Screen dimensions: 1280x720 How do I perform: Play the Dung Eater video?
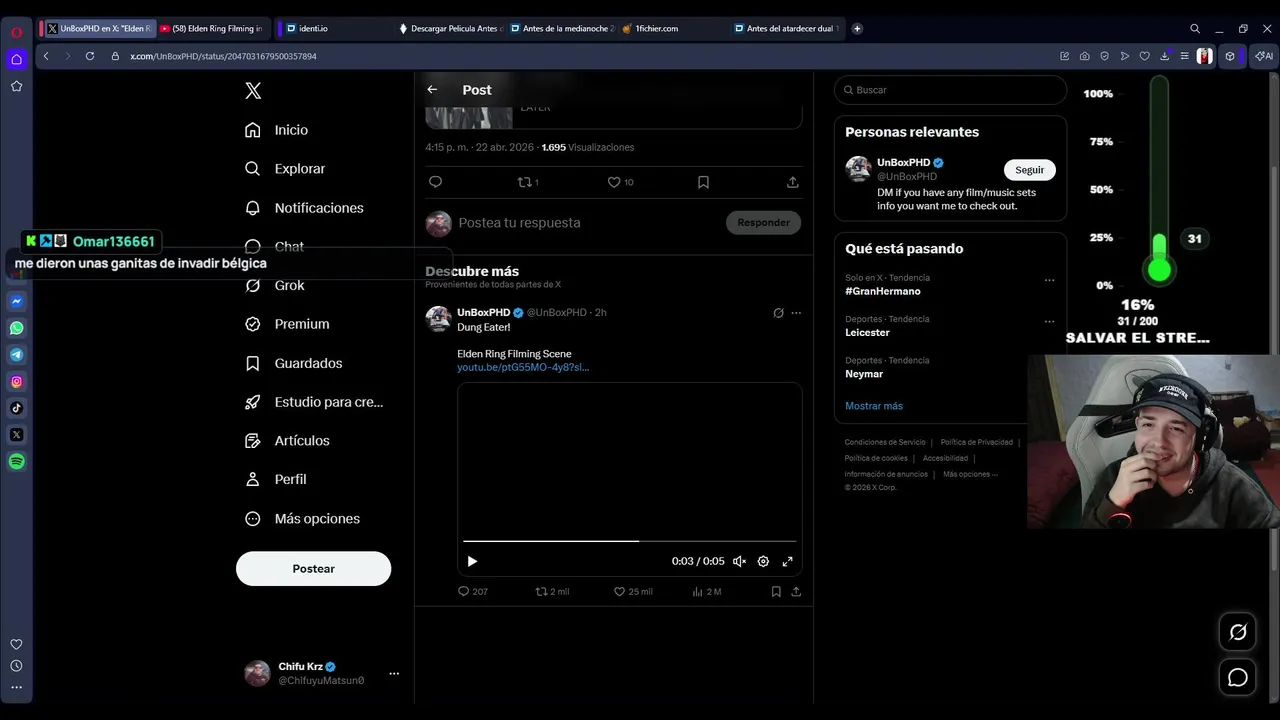point(472,562)
